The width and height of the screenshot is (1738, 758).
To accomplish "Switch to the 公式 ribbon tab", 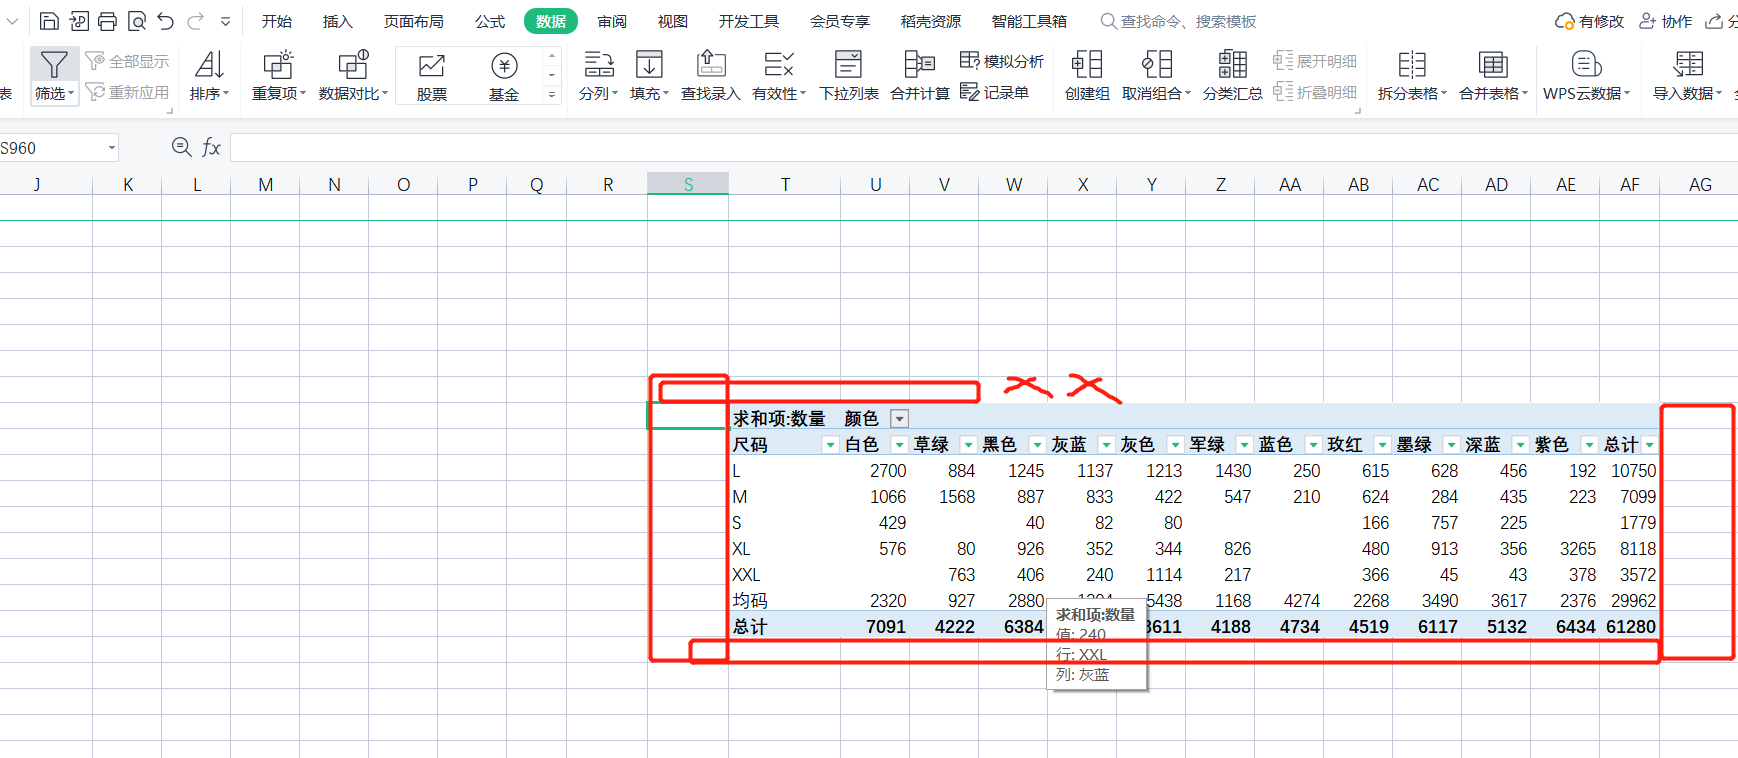I will (x=489, y=21).
